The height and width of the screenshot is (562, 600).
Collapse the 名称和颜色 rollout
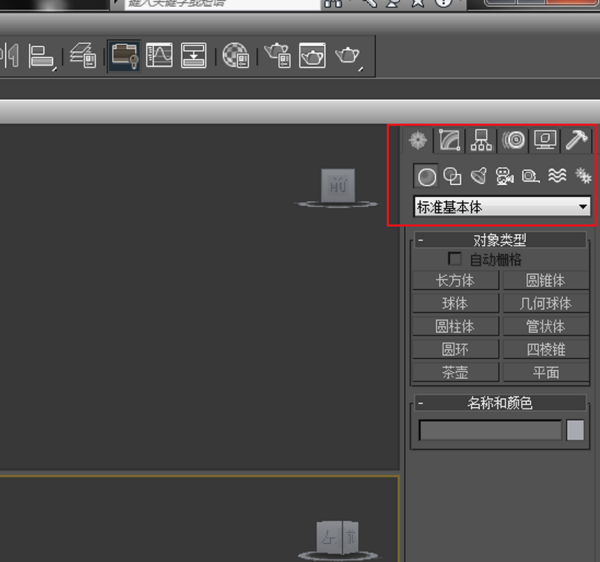pyautogui.click(x=500, y=403)
